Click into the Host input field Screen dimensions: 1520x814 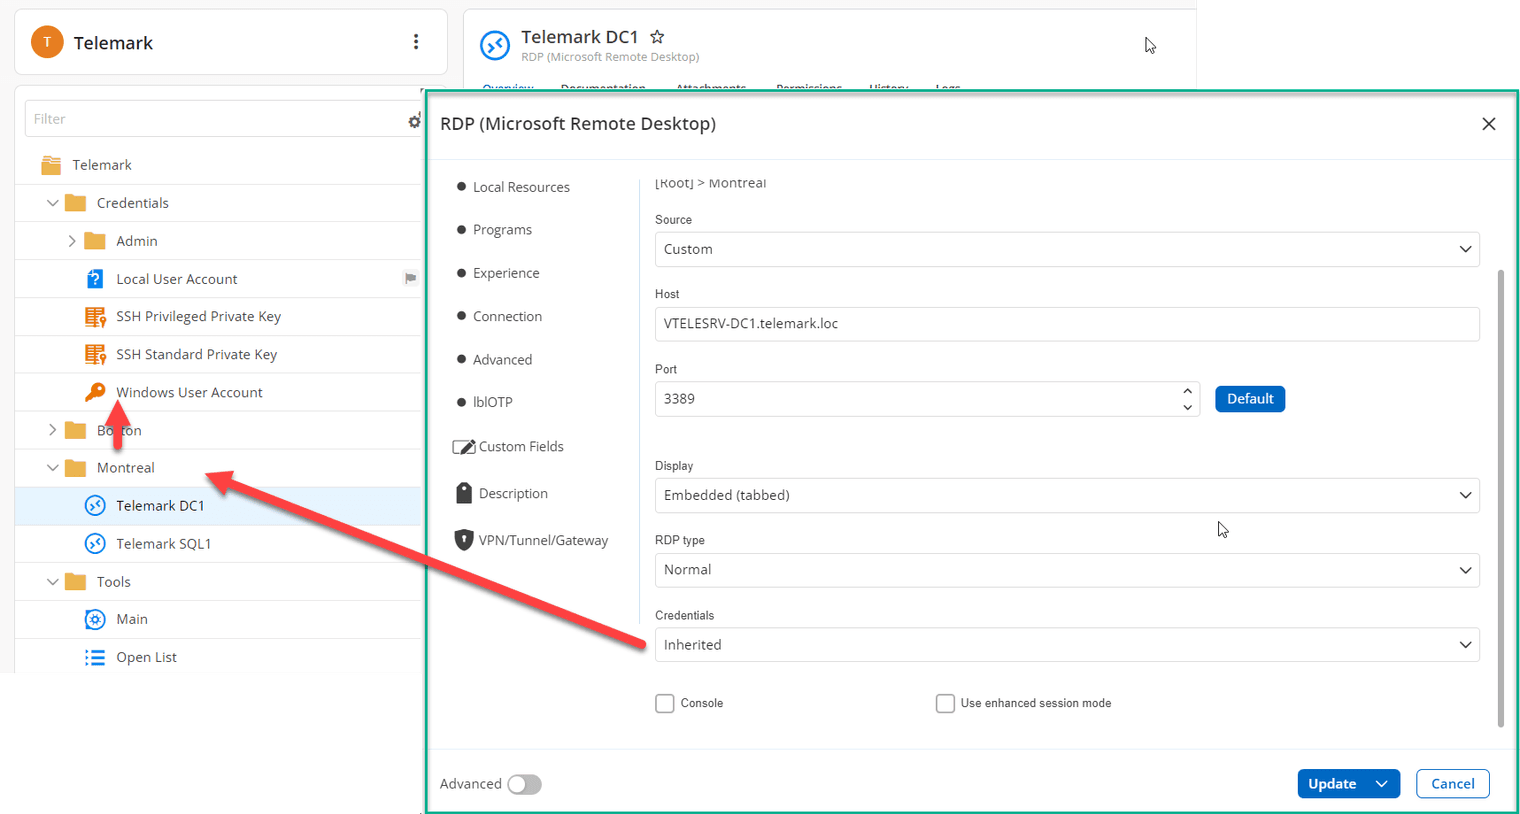1066,324
